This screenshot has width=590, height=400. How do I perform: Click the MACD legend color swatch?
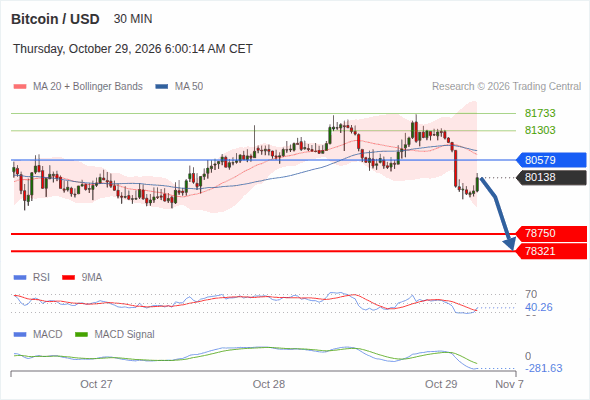20,335
